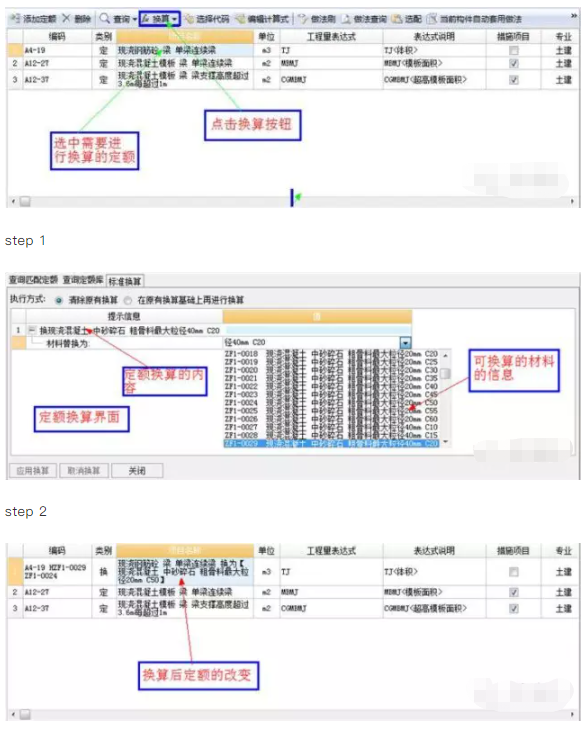588x735 pixels.
Task: Collapse the 换现浇混凝土 tree row
Action: pyautogui.click(x=32, y=330)
